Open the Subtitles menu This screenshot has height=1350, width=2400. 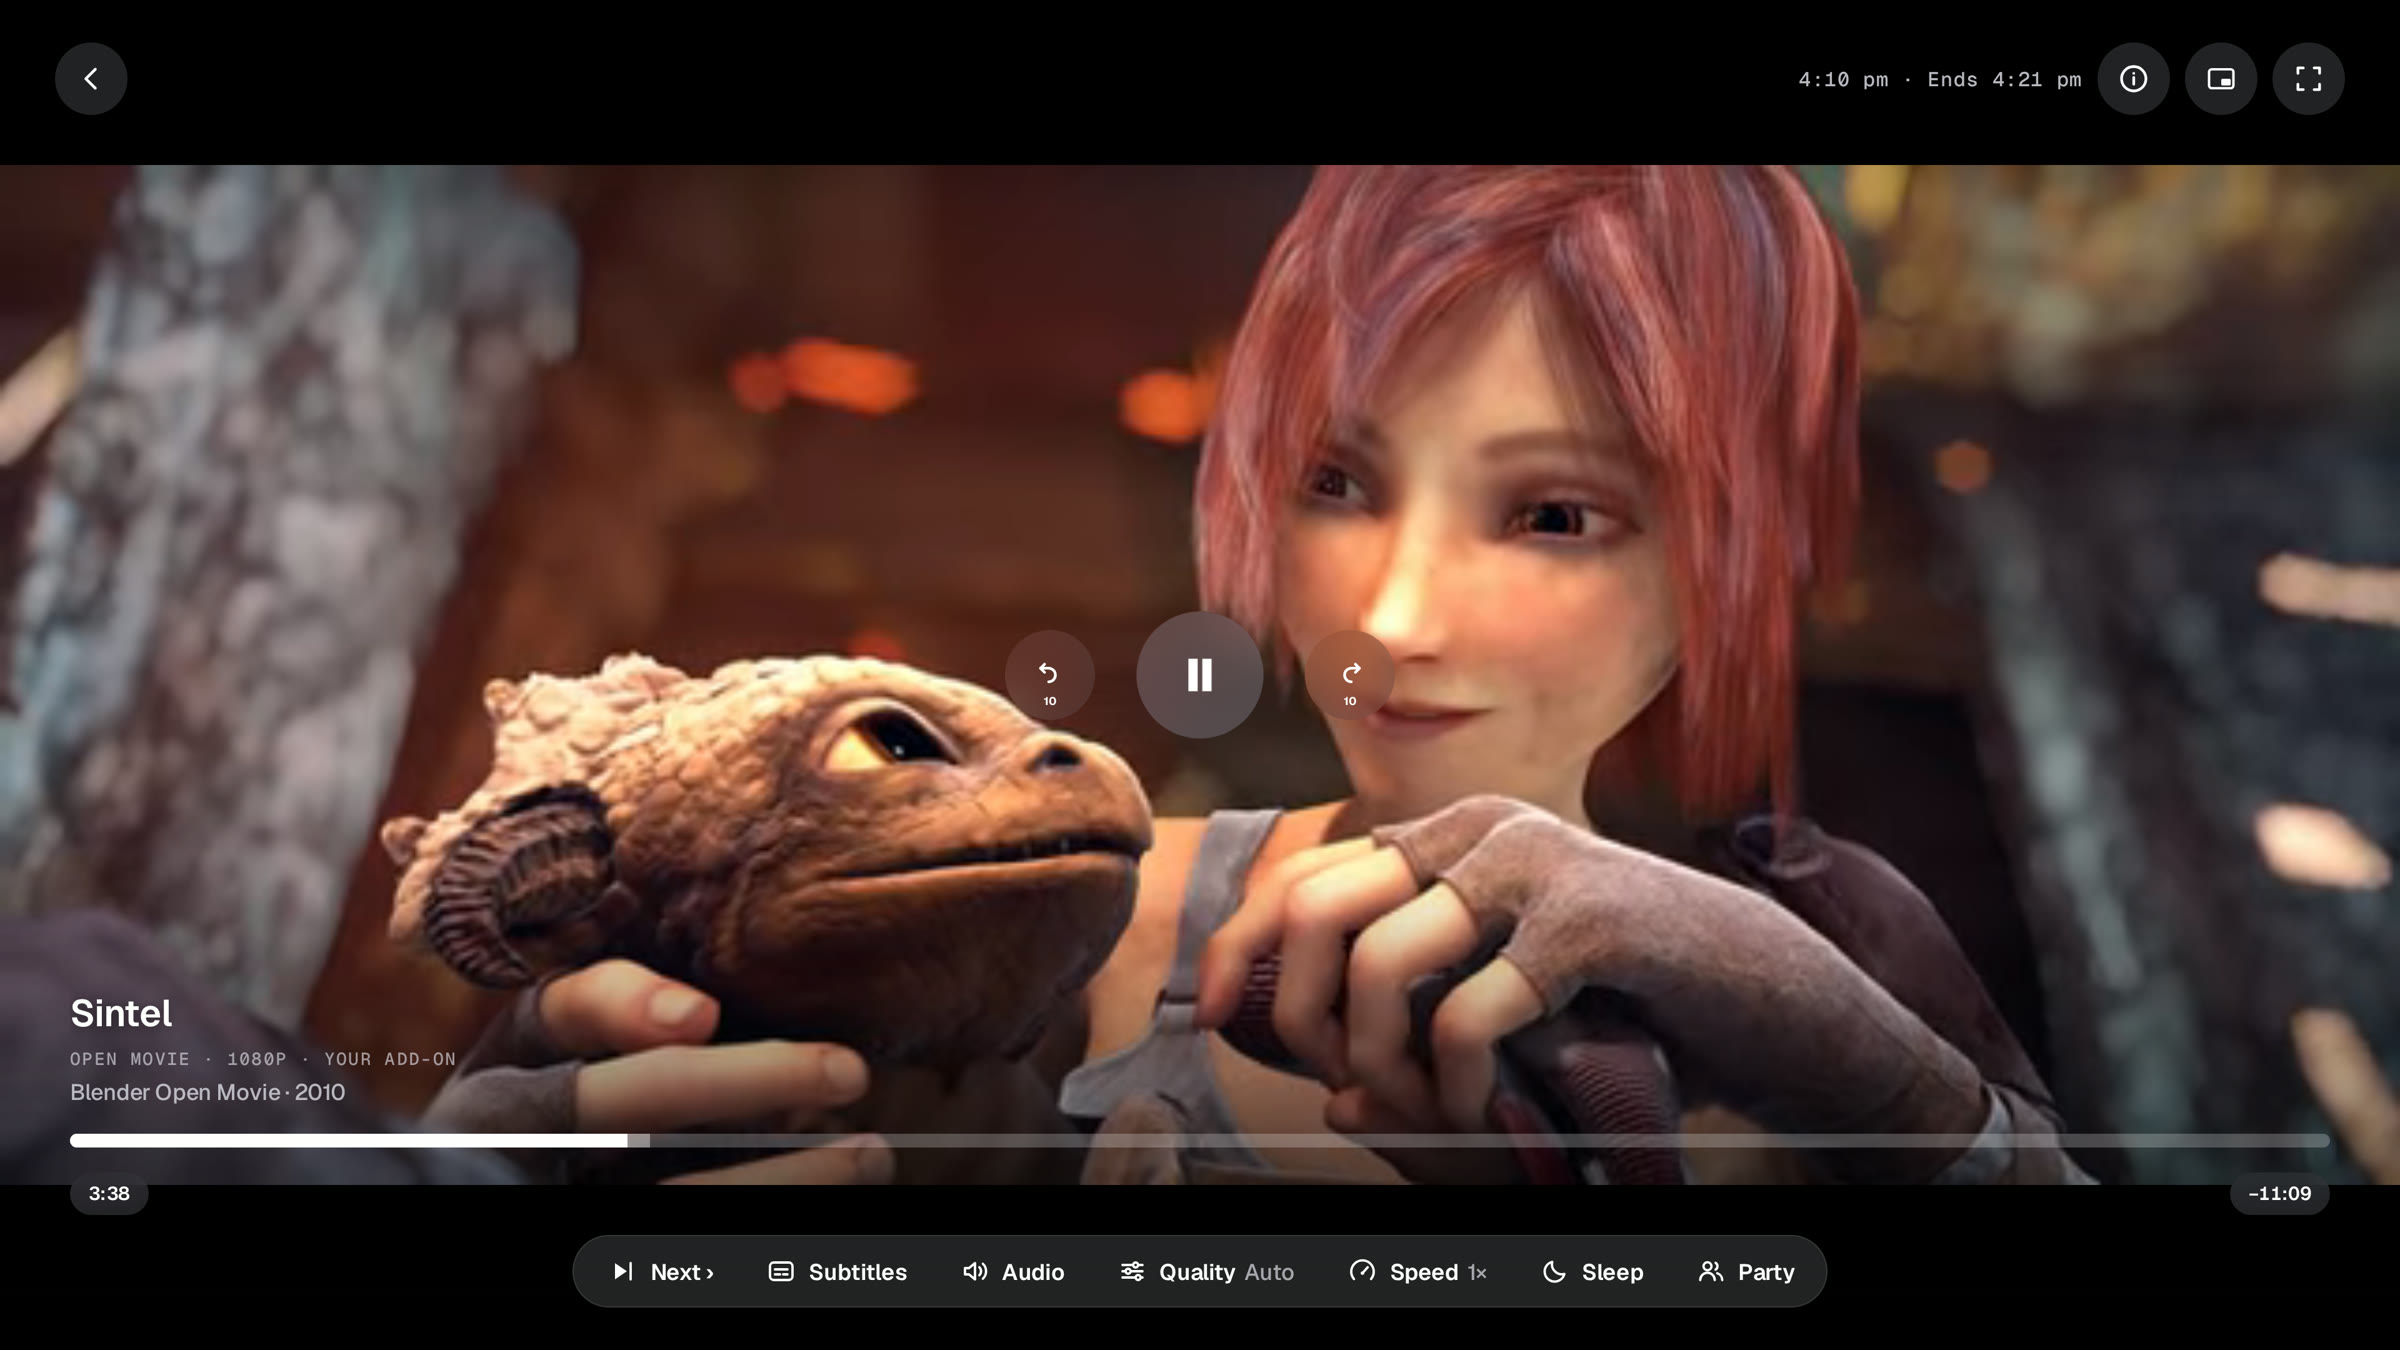tap(837, 1272)
